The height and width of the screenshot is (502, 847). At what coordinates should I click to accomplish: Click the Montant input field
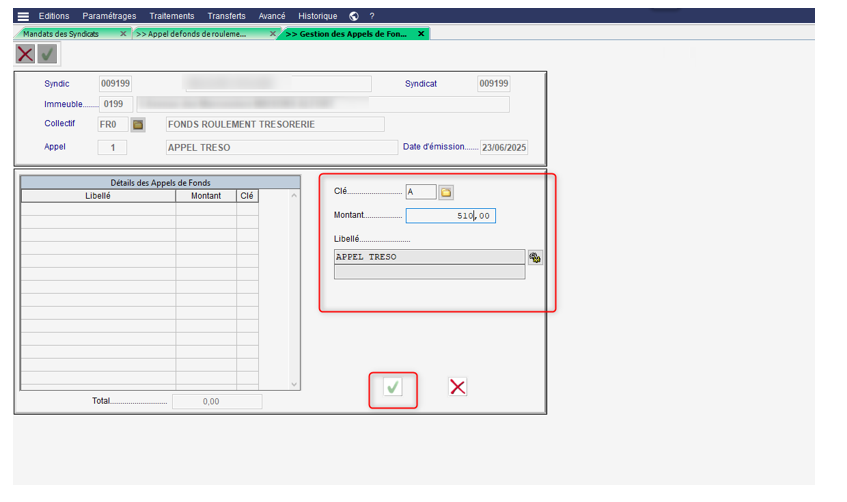[x=450, y=216]
